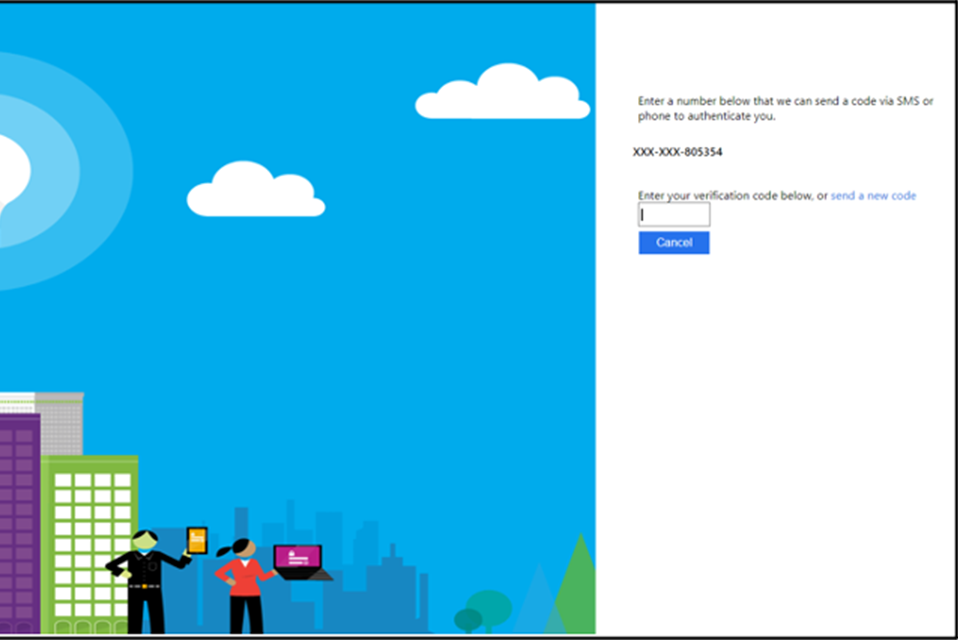
Task: Click the magenta laptop screen
Action: (298, 556)
